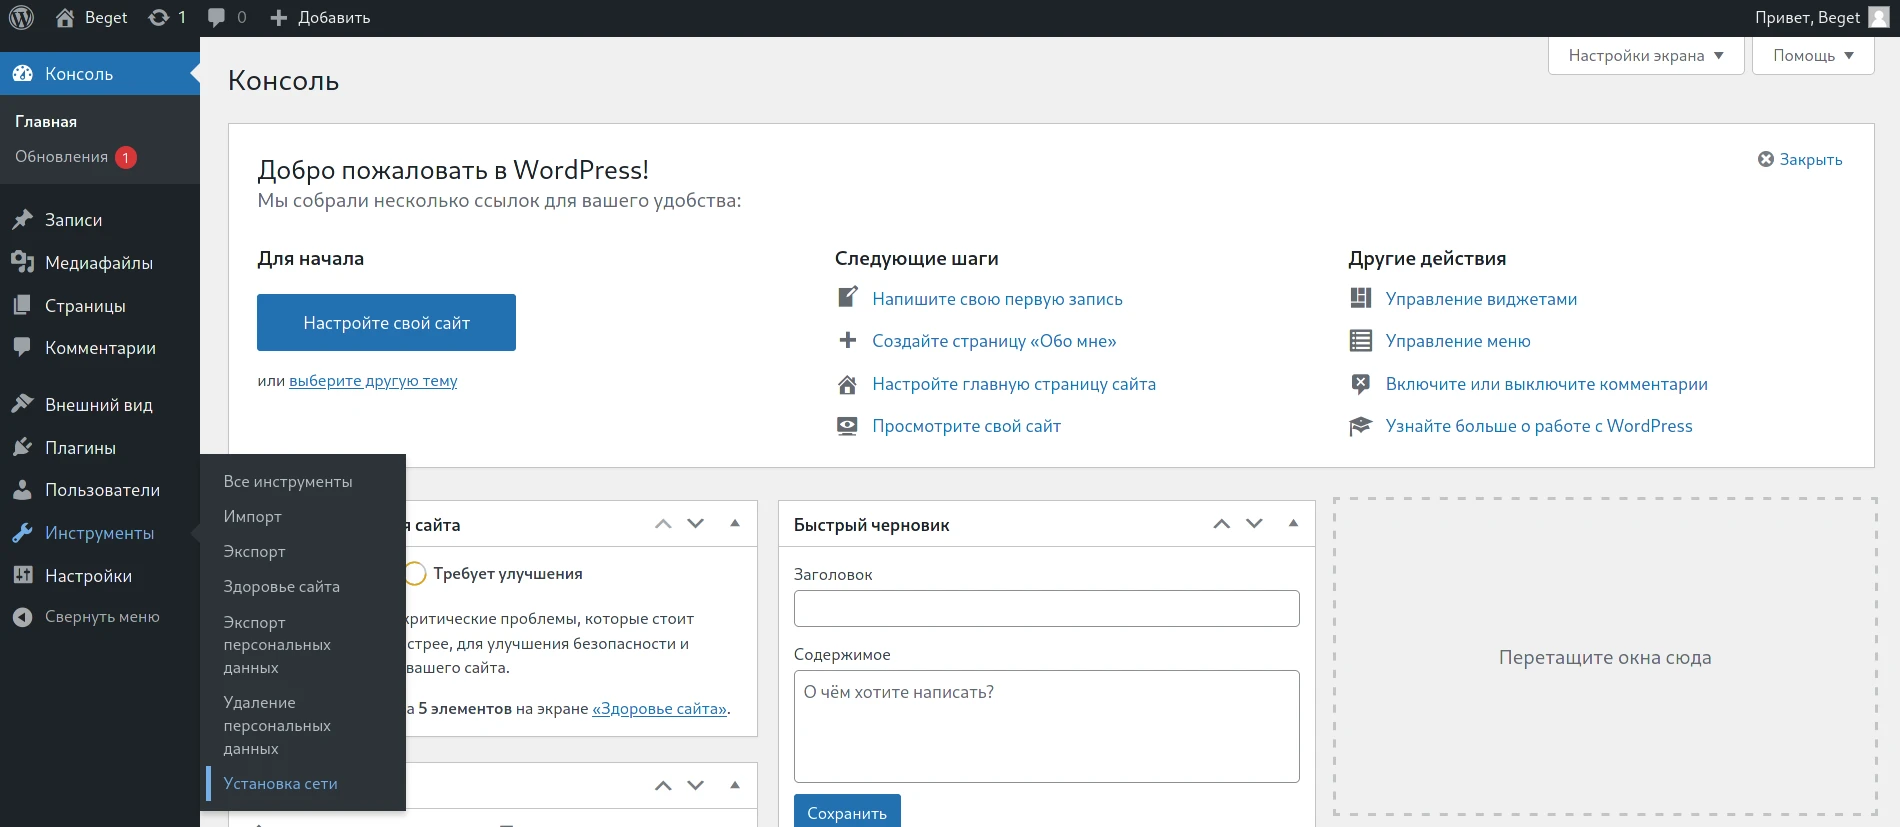Open Плагины in the sidebar
The image size is (1900, 827).
click(80, 448)
